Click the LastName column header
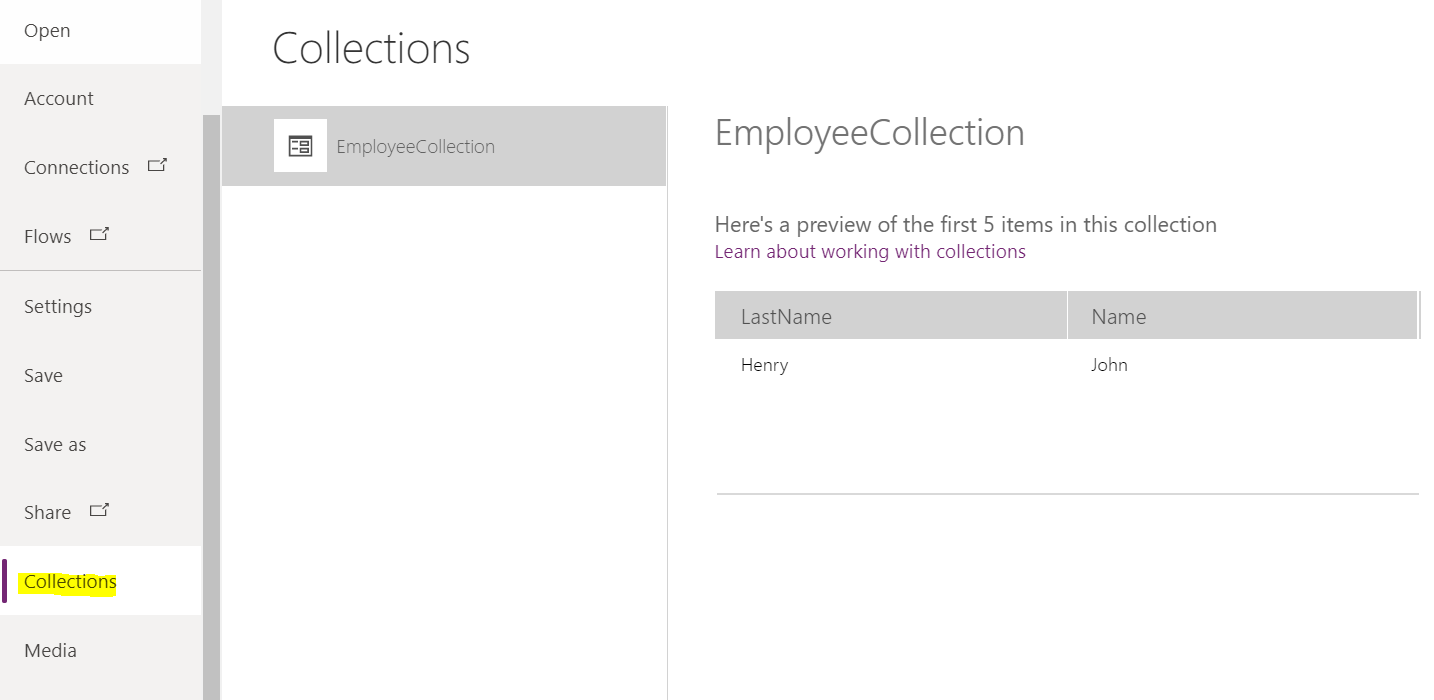Screen dimensions: 1434x700 point(786,315)
